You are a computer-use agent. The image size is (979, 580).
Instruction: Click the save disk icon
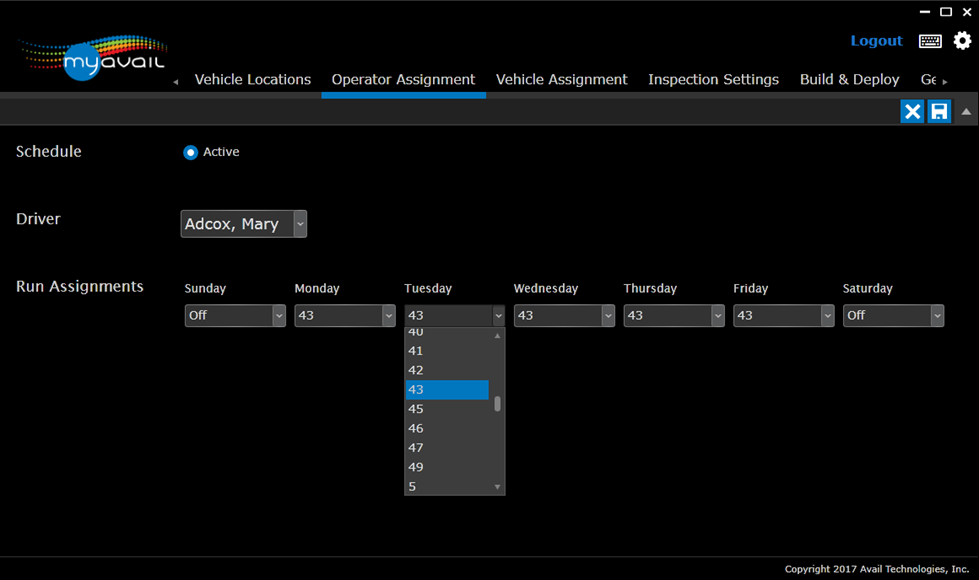click(x=939, y=111)
